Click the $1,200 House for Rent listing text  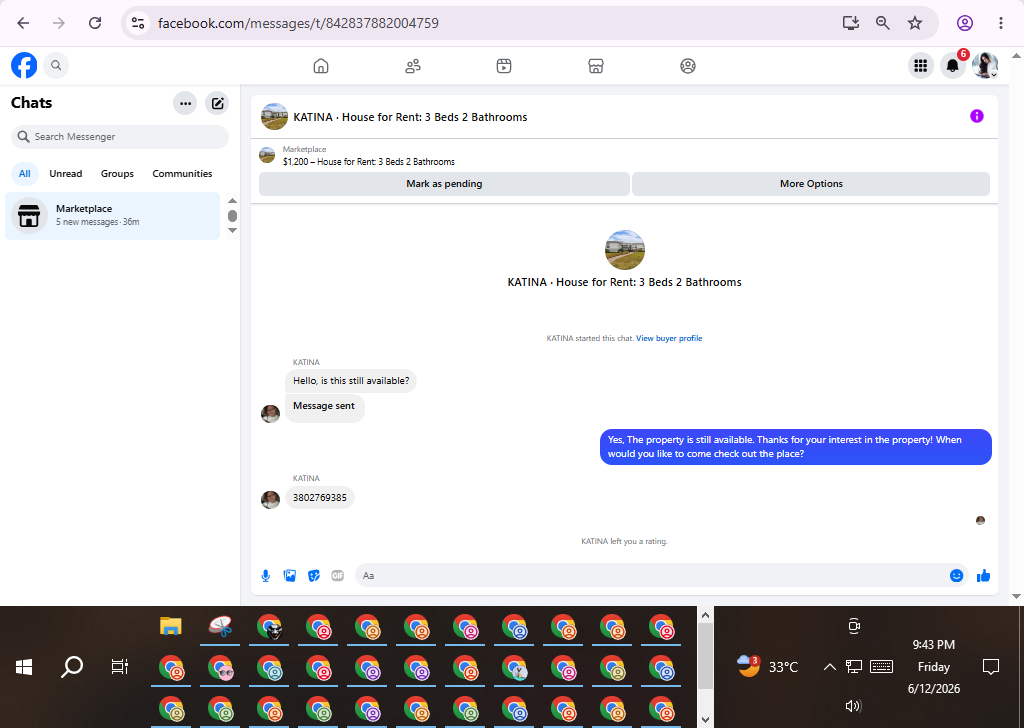click(x=368, y=162)
